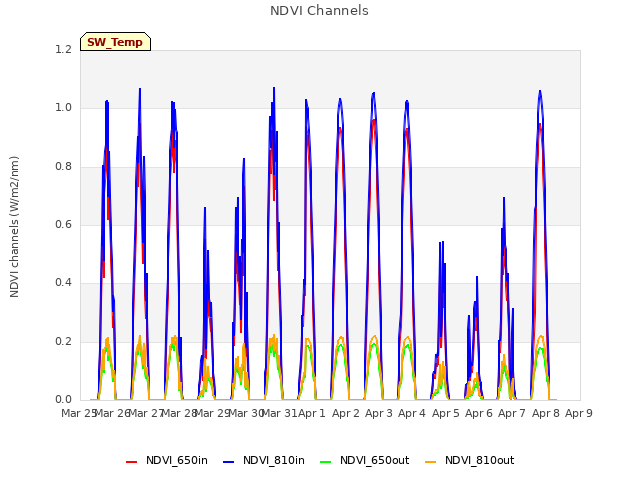Click the 0.0 y-axis tick label
The height and width of the screenshot is (480, 640).
[63, 399]
